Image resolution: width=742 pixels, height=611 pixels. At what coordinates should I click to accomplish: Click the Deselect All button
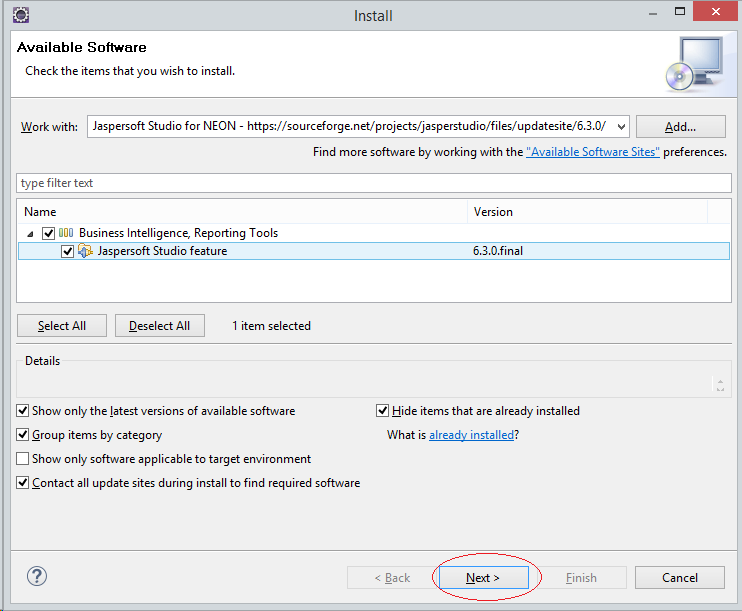coord(159,326)
